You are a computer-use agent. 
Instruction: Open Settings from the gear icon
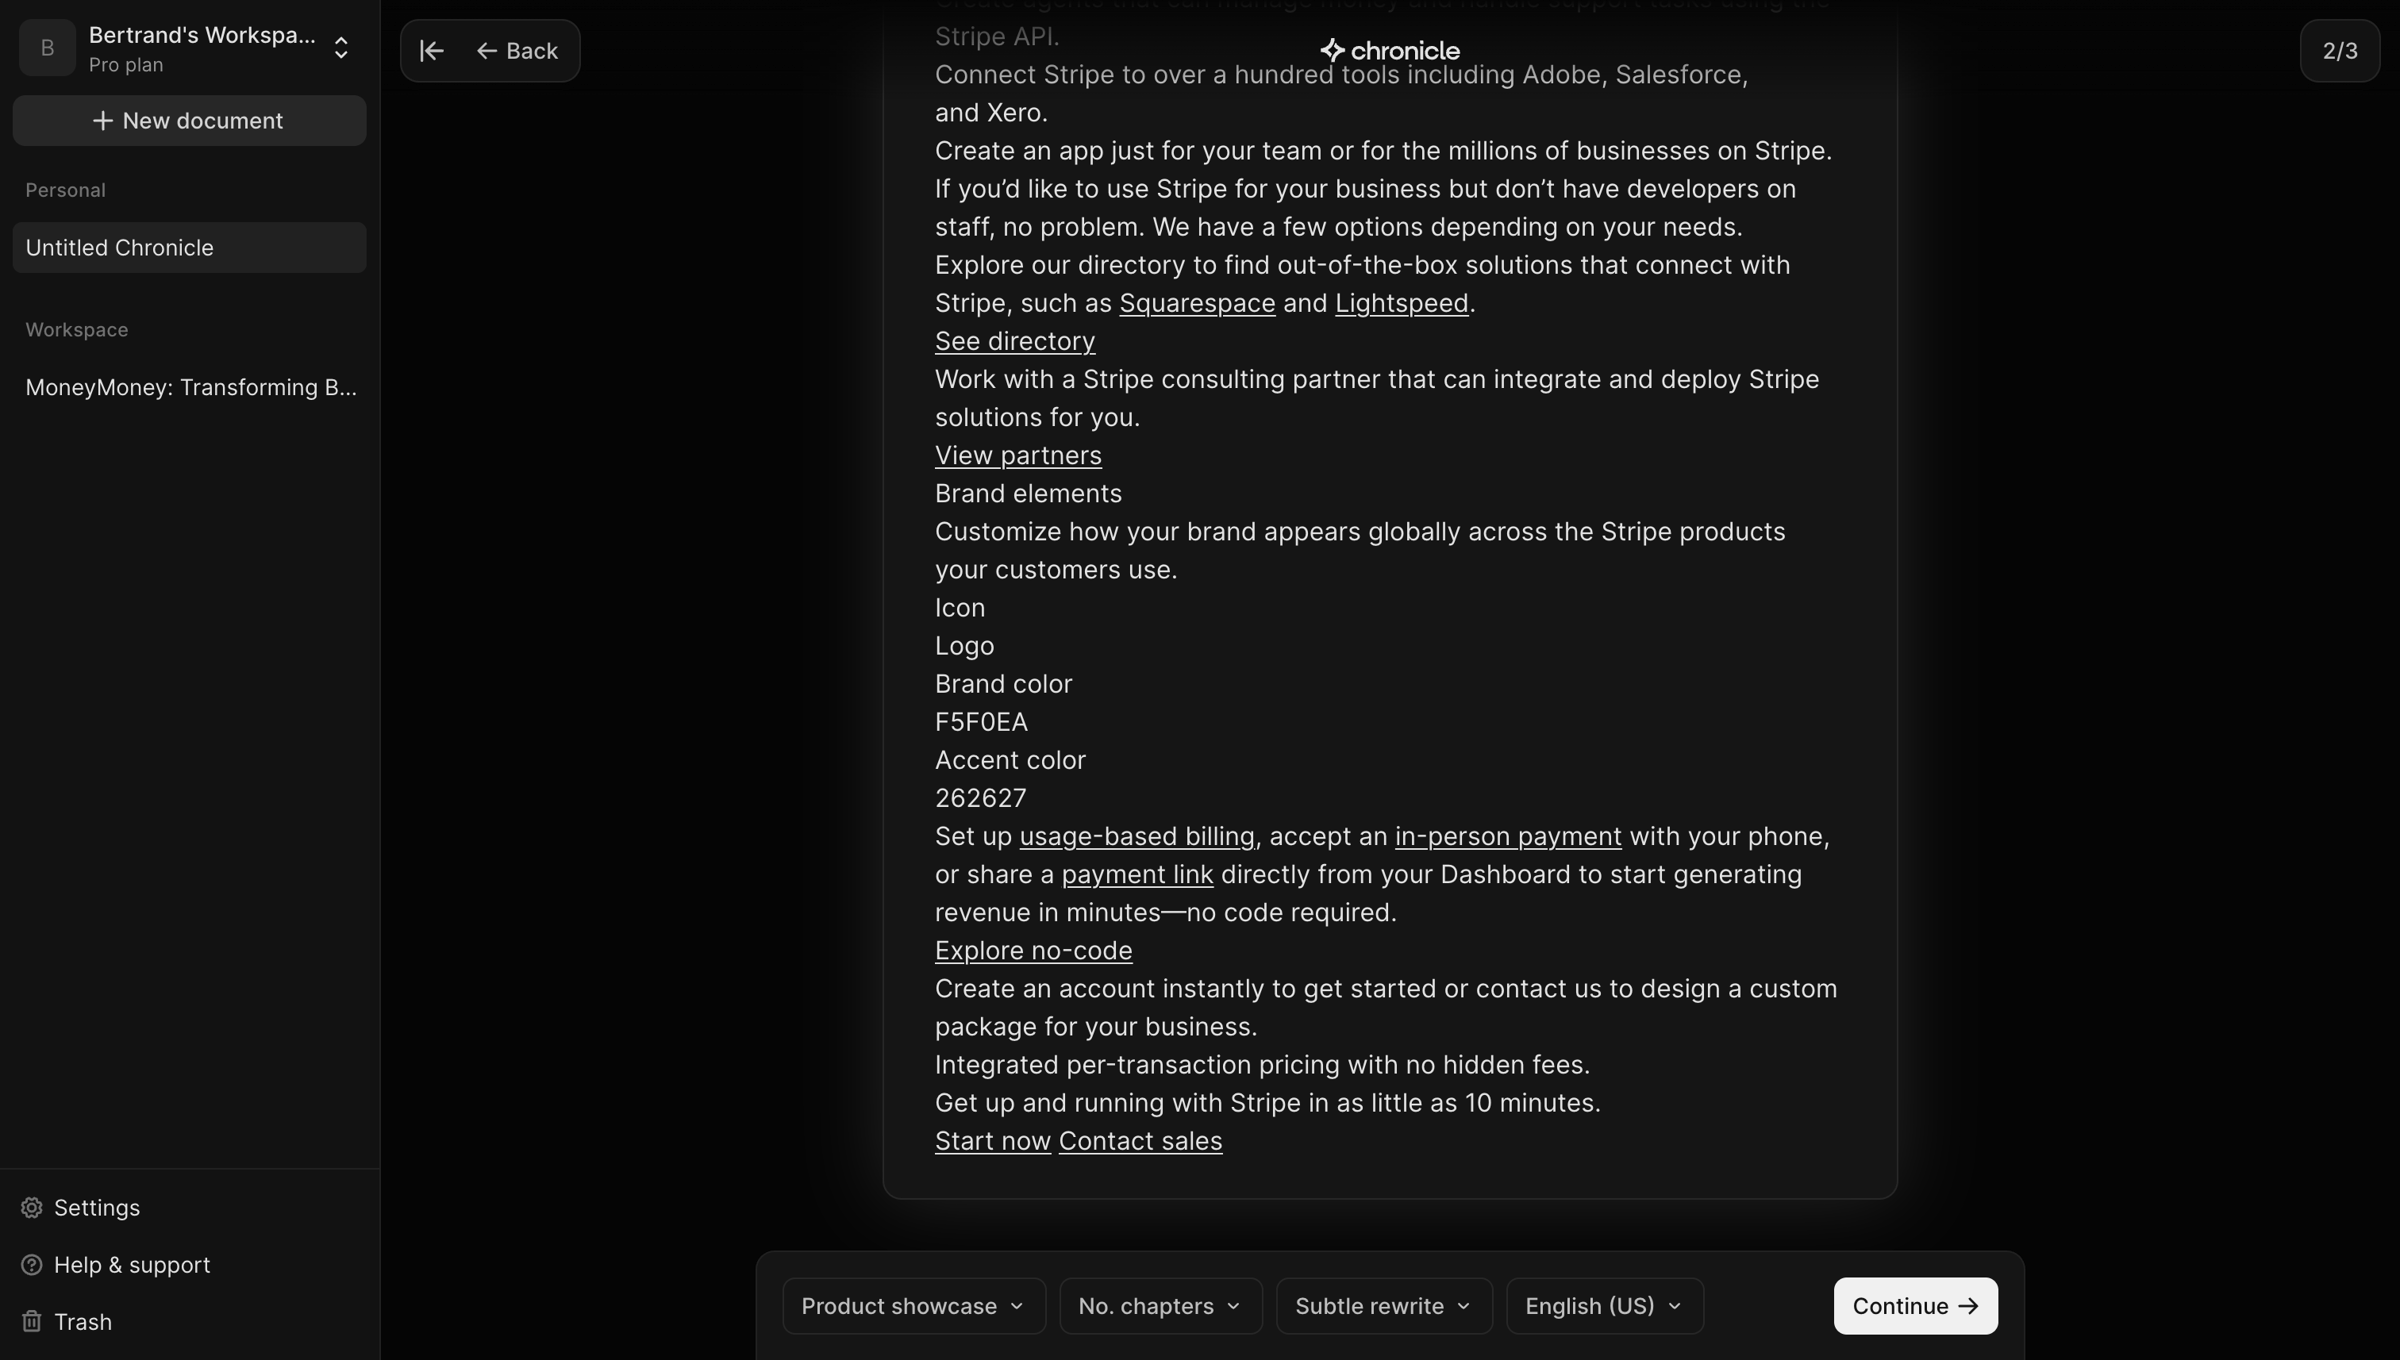(32, 1208)
